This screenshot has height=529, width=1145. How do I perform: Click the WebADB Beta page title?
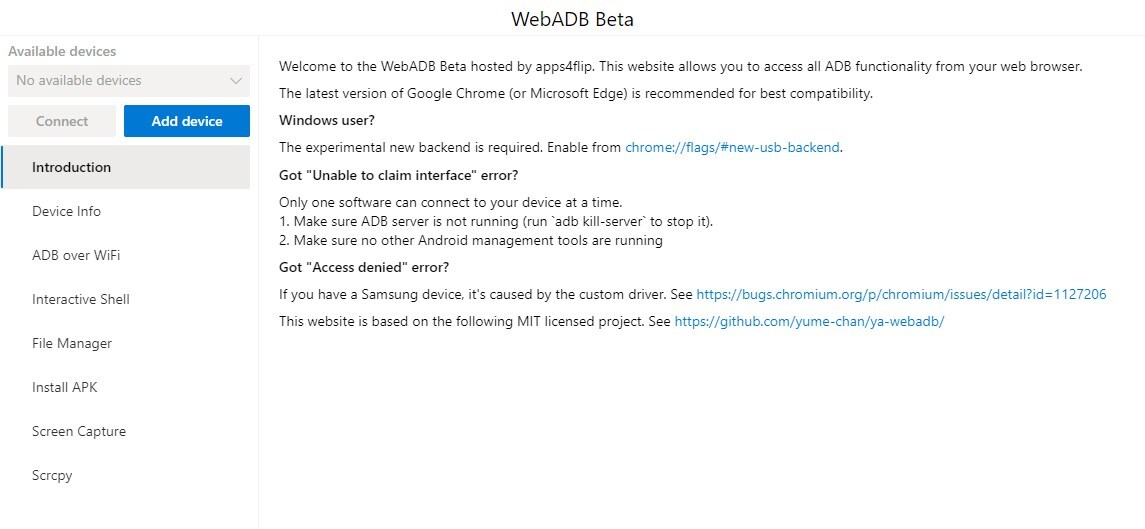572,19
